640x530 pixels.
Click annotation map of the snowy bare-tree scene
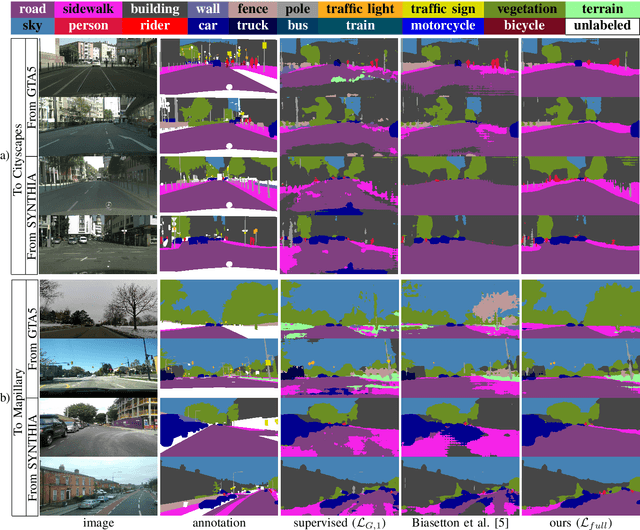pyautogui.click(x=219, y=309)
